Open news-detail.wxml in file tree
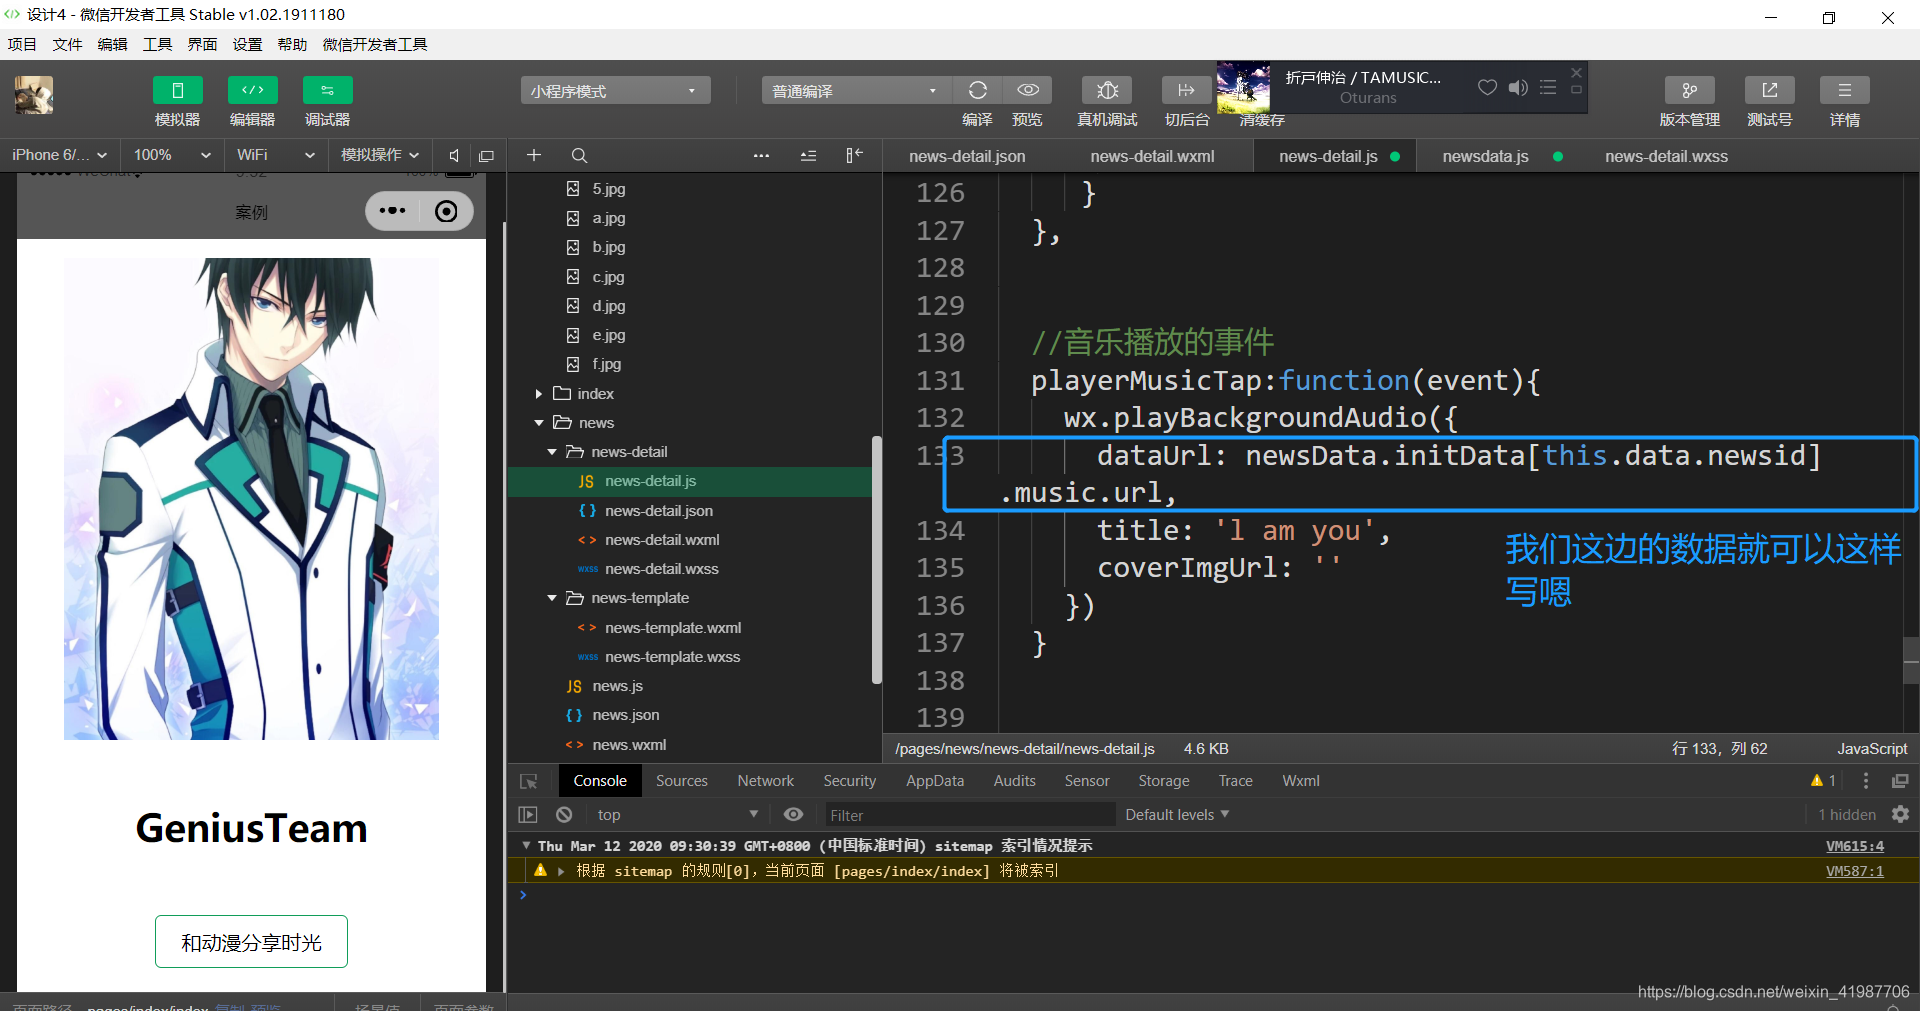1920x1011 pixels. point(661,539)
